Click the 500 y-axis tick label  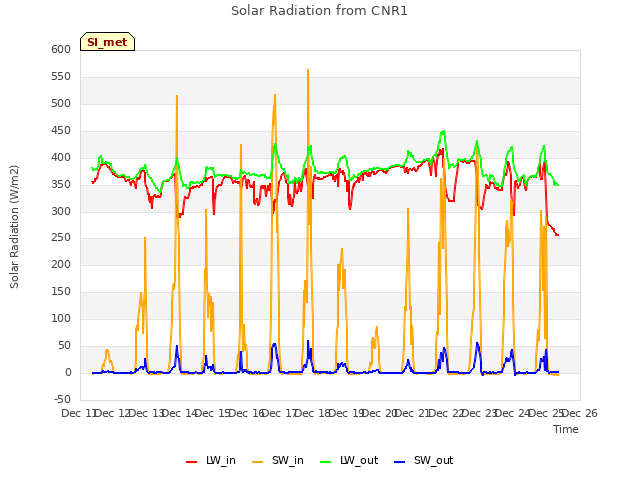(x=61, y=103)
